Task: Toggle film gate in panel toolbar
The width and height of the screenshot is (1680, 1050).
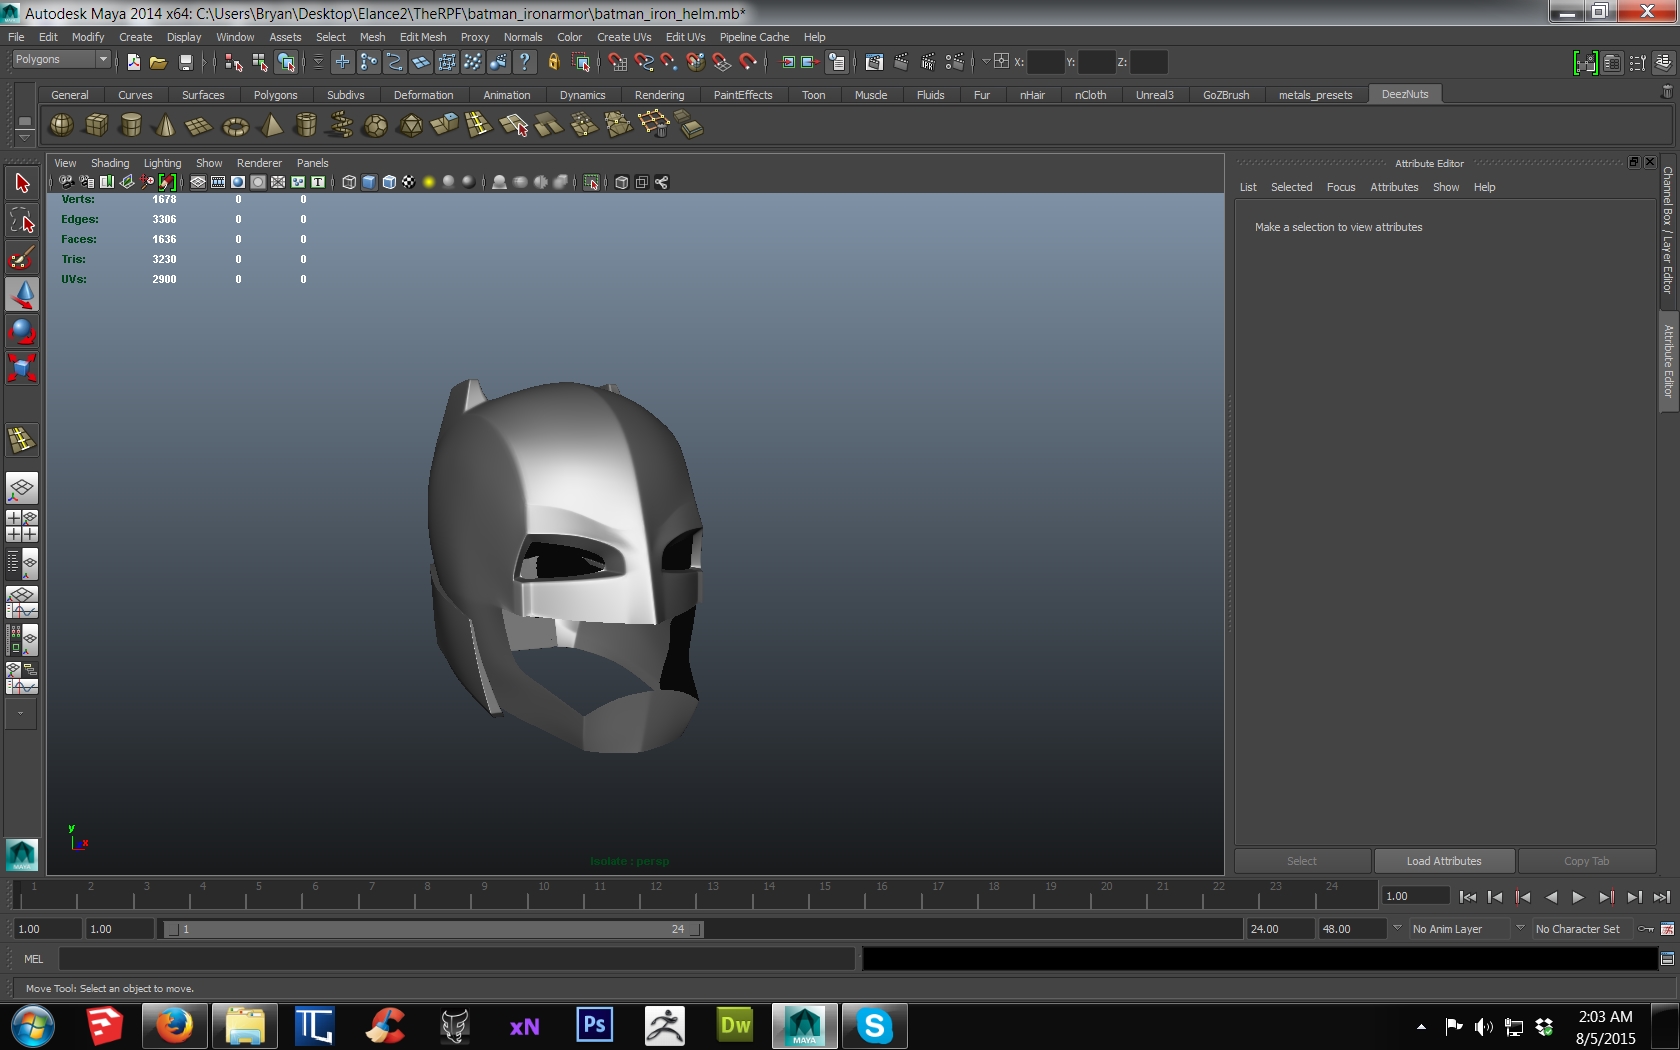Action: point(218,182)
